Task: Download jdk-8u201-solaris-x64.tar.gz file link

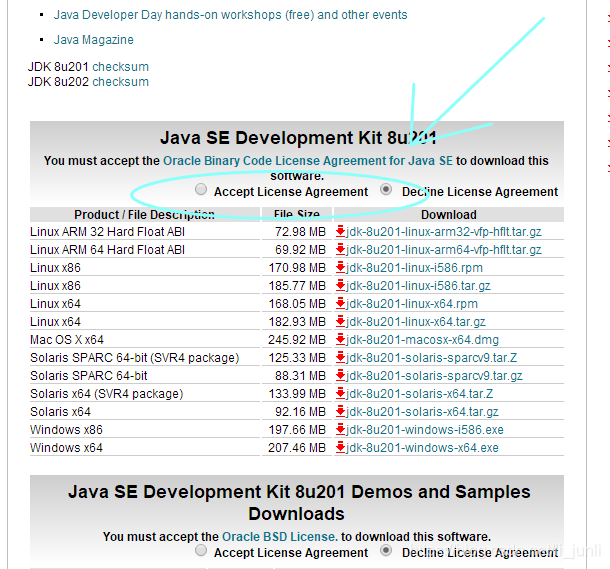Action: pyautogui.click(x=422, y=412)
